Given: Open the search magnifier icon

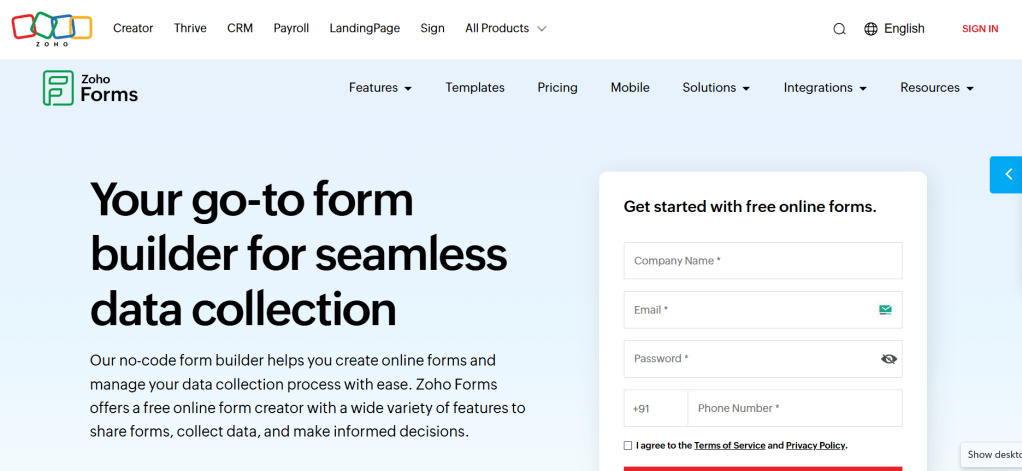Looking at the screenshot, I should [839, 29].
